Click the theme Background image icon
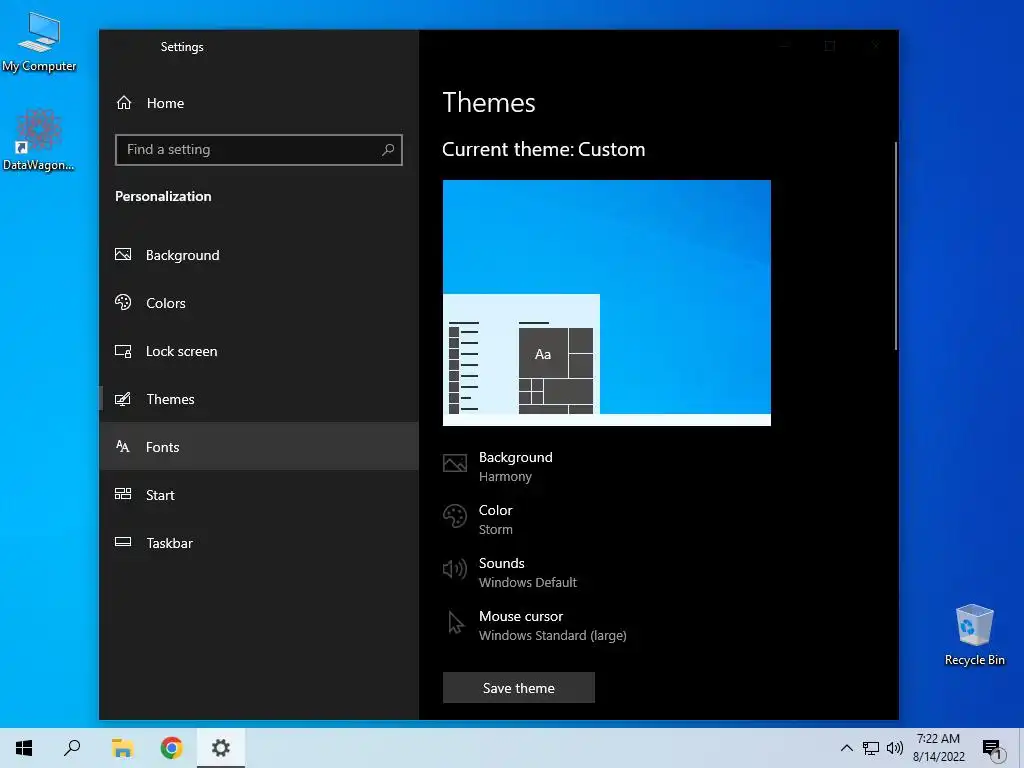1024x768 pixels. pos(455,463)
